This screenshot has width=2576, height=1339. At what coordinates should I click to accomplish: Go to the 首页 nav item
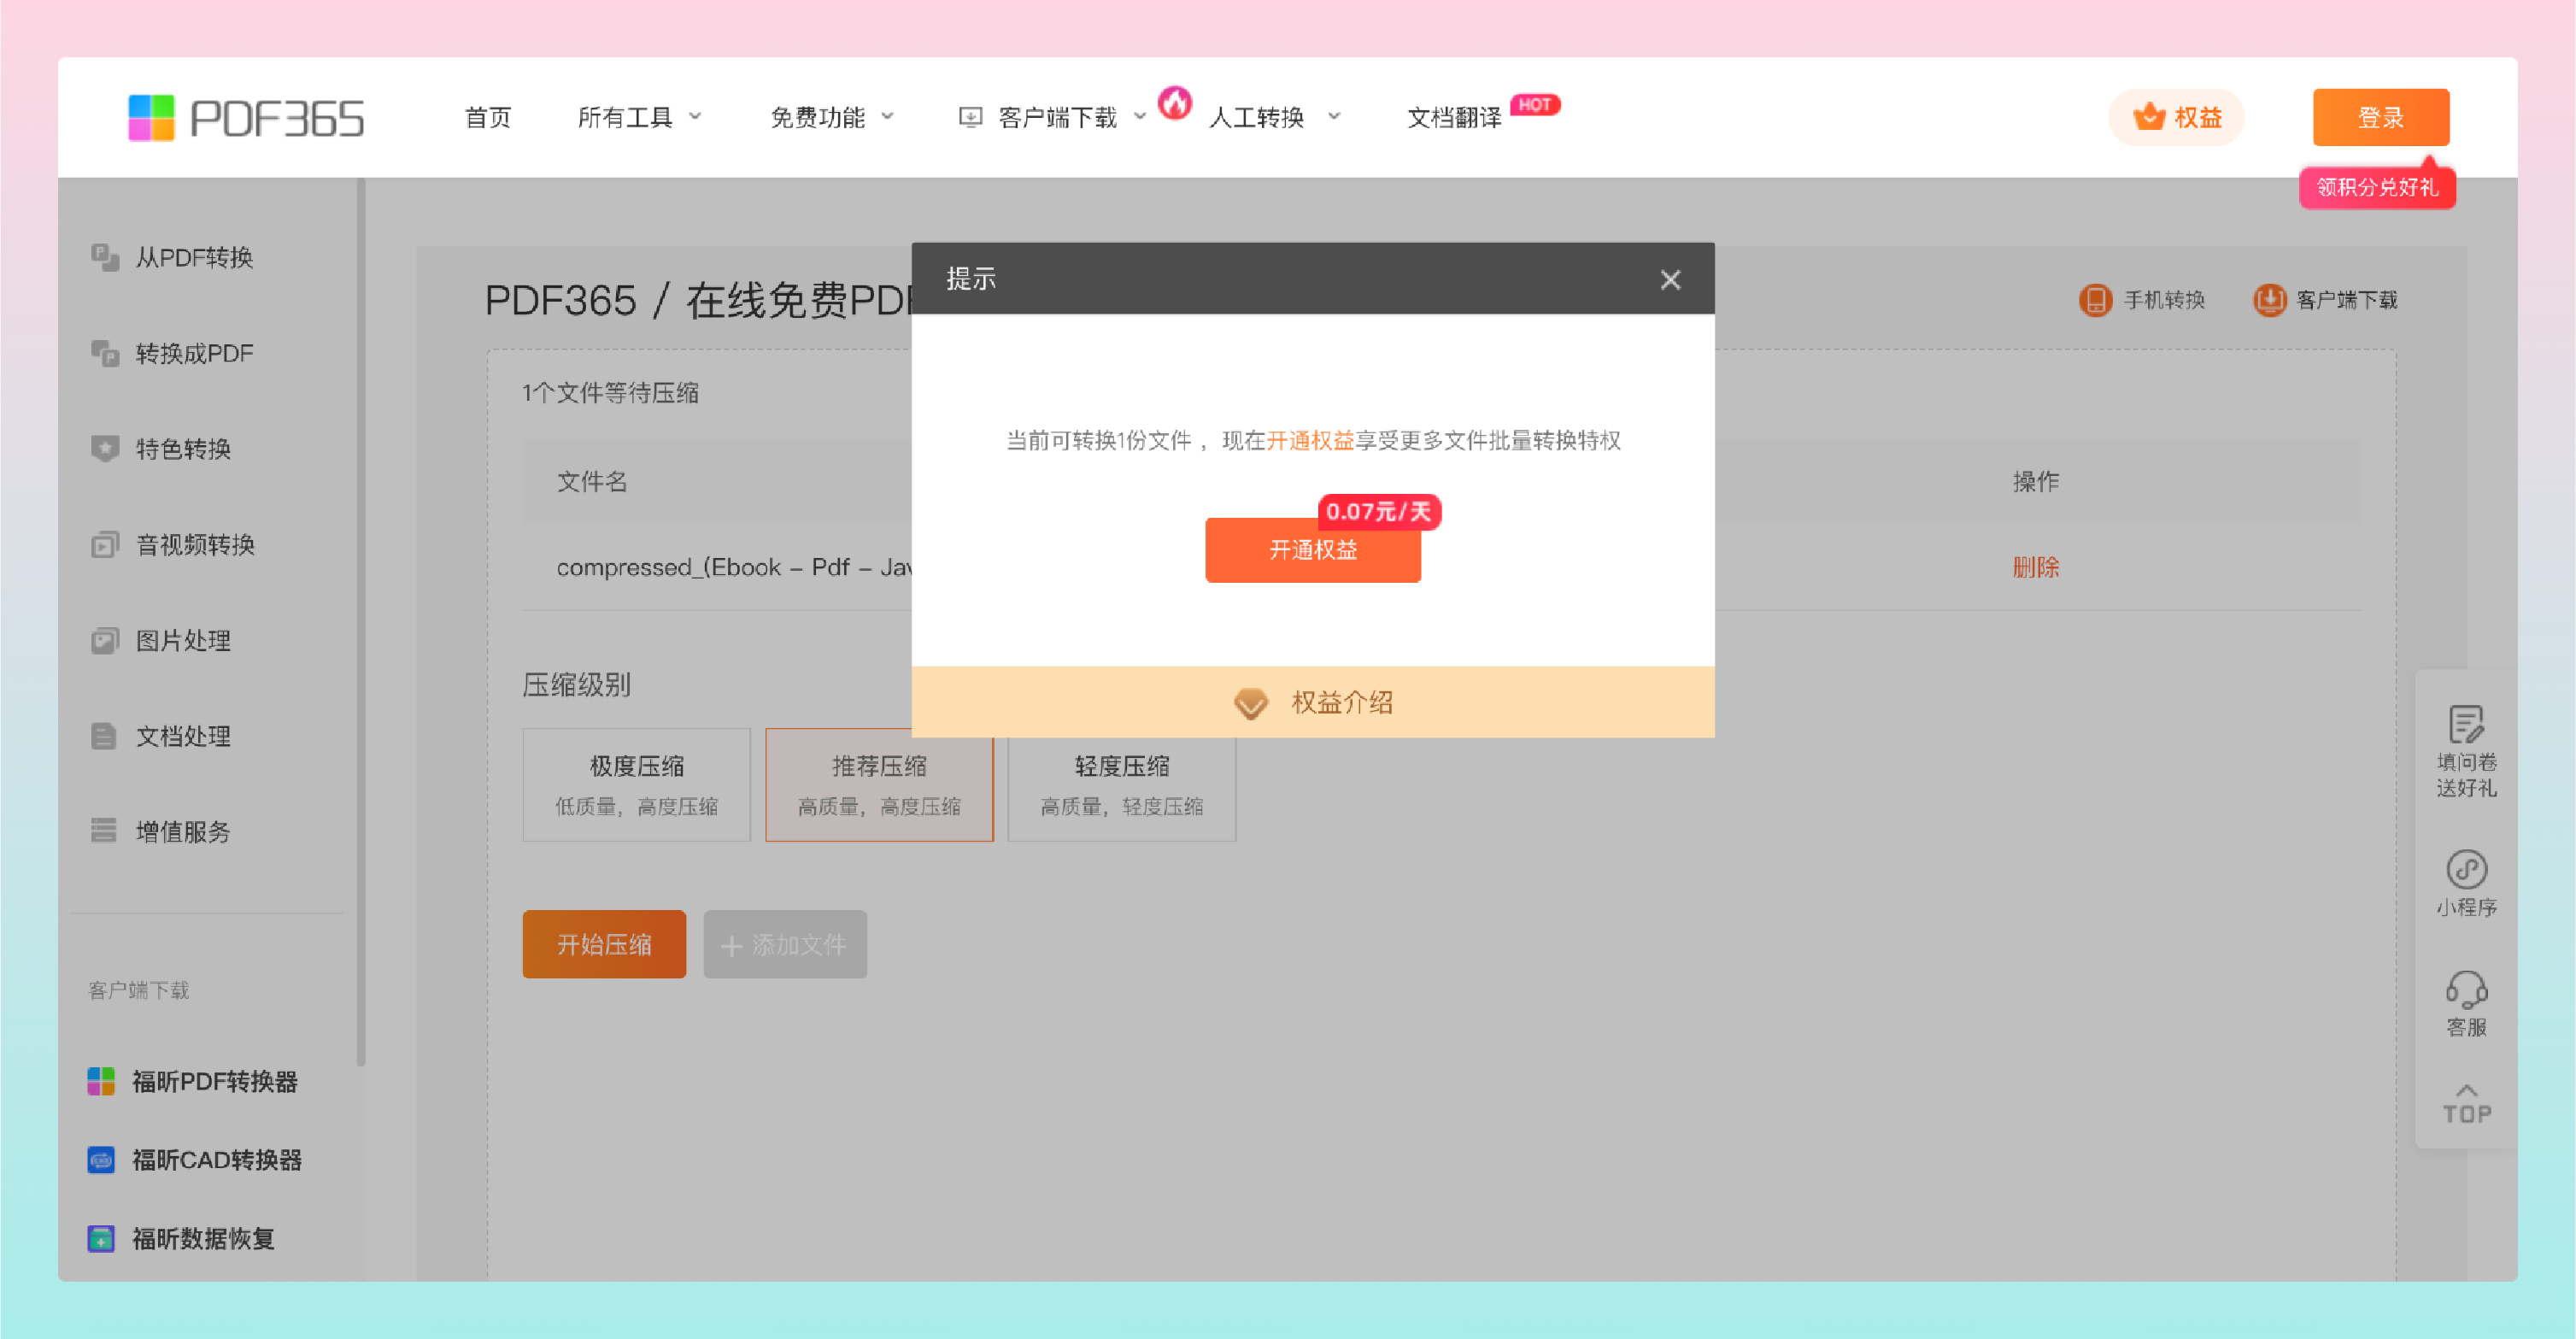pyautogui.click(x=488, y=118)
